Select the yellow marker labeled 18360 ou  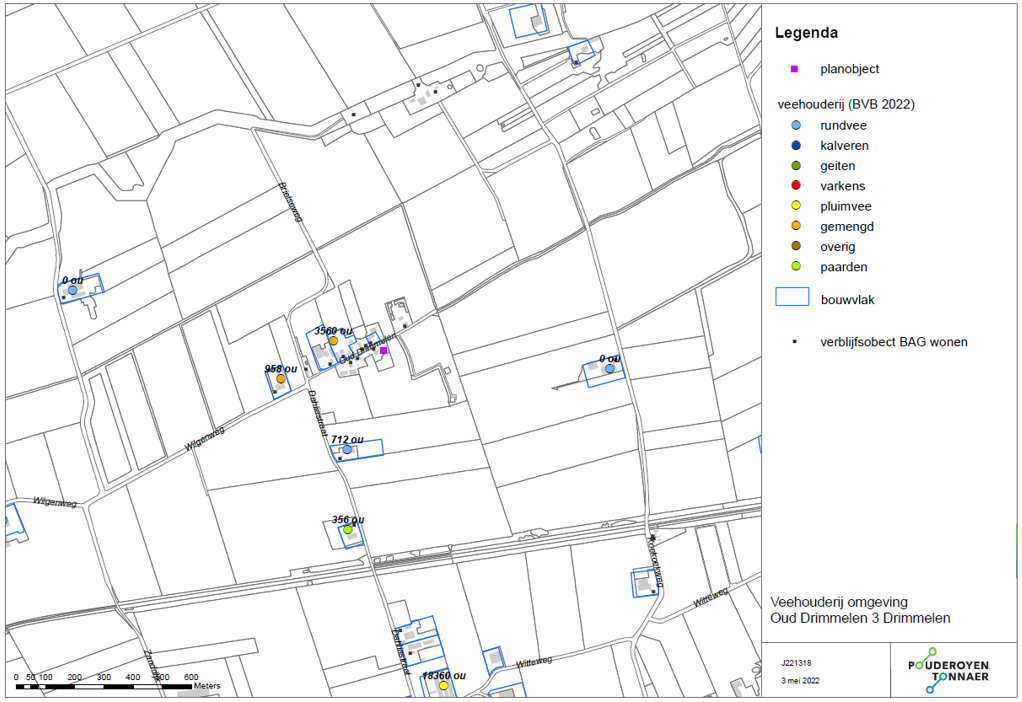click(443, 686)
